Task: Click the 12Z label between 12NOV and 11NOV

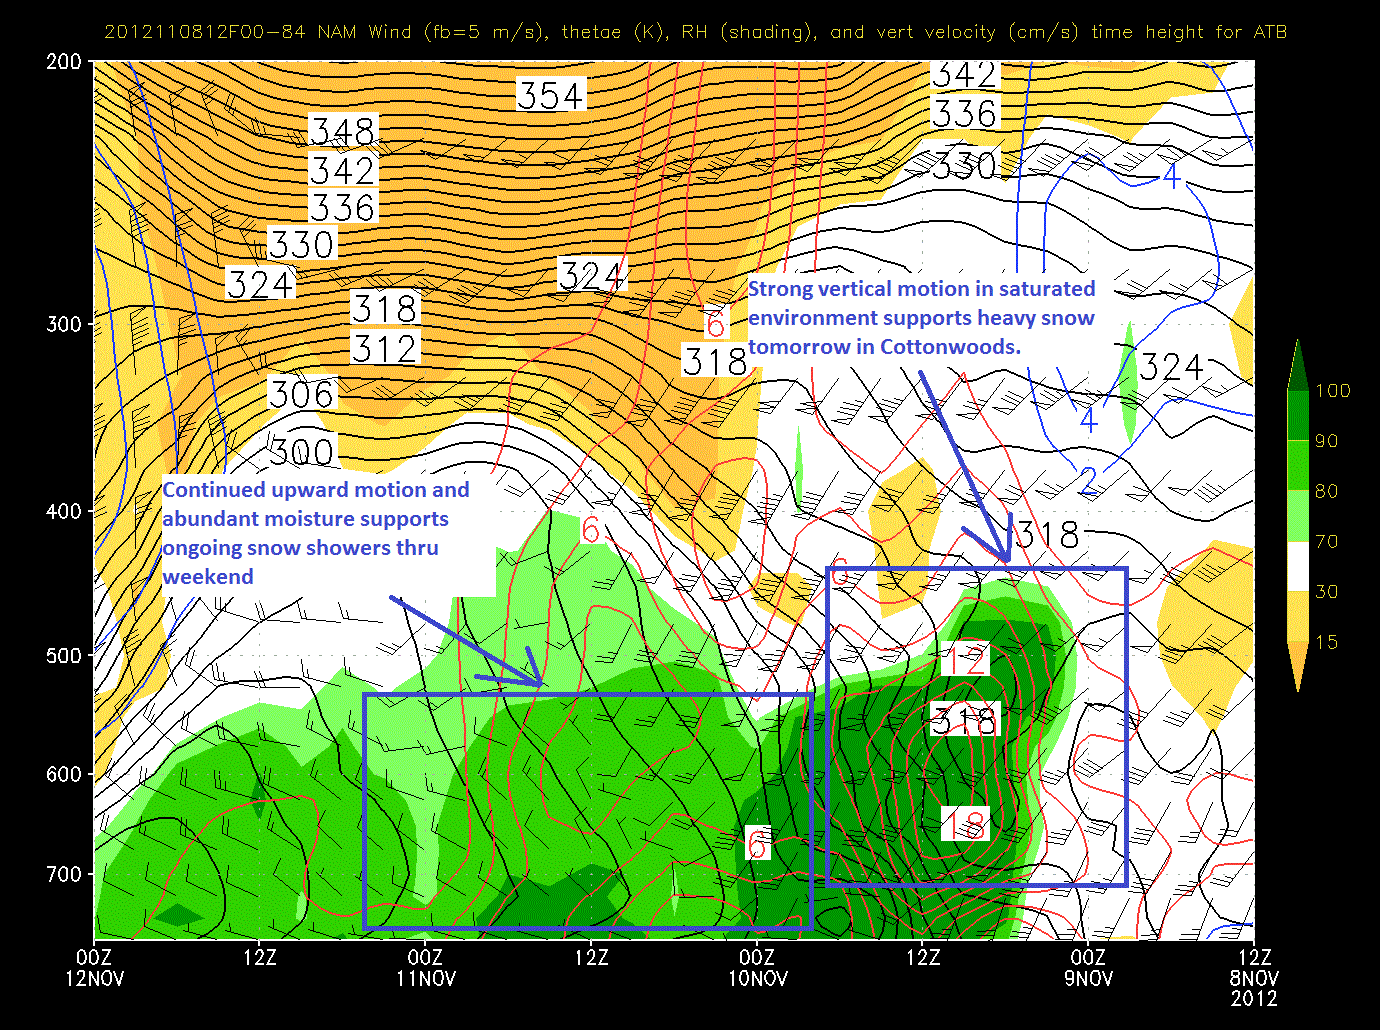Action: (260, 957)
